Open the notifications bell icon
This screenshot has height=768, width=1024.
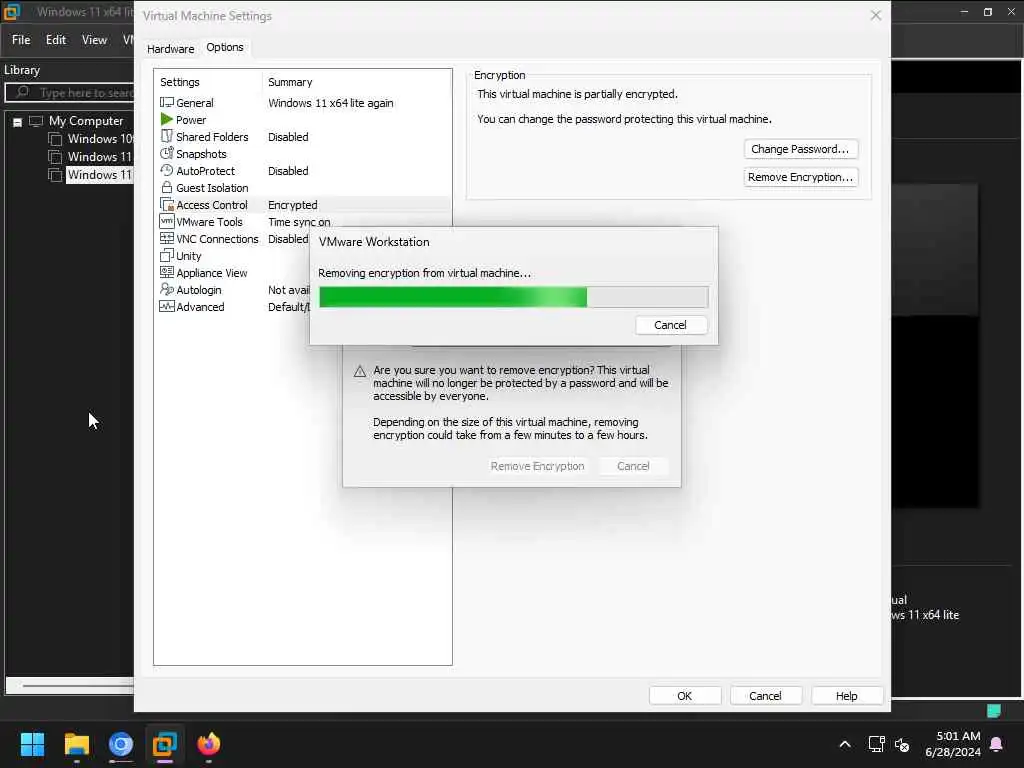coord(996,744)
